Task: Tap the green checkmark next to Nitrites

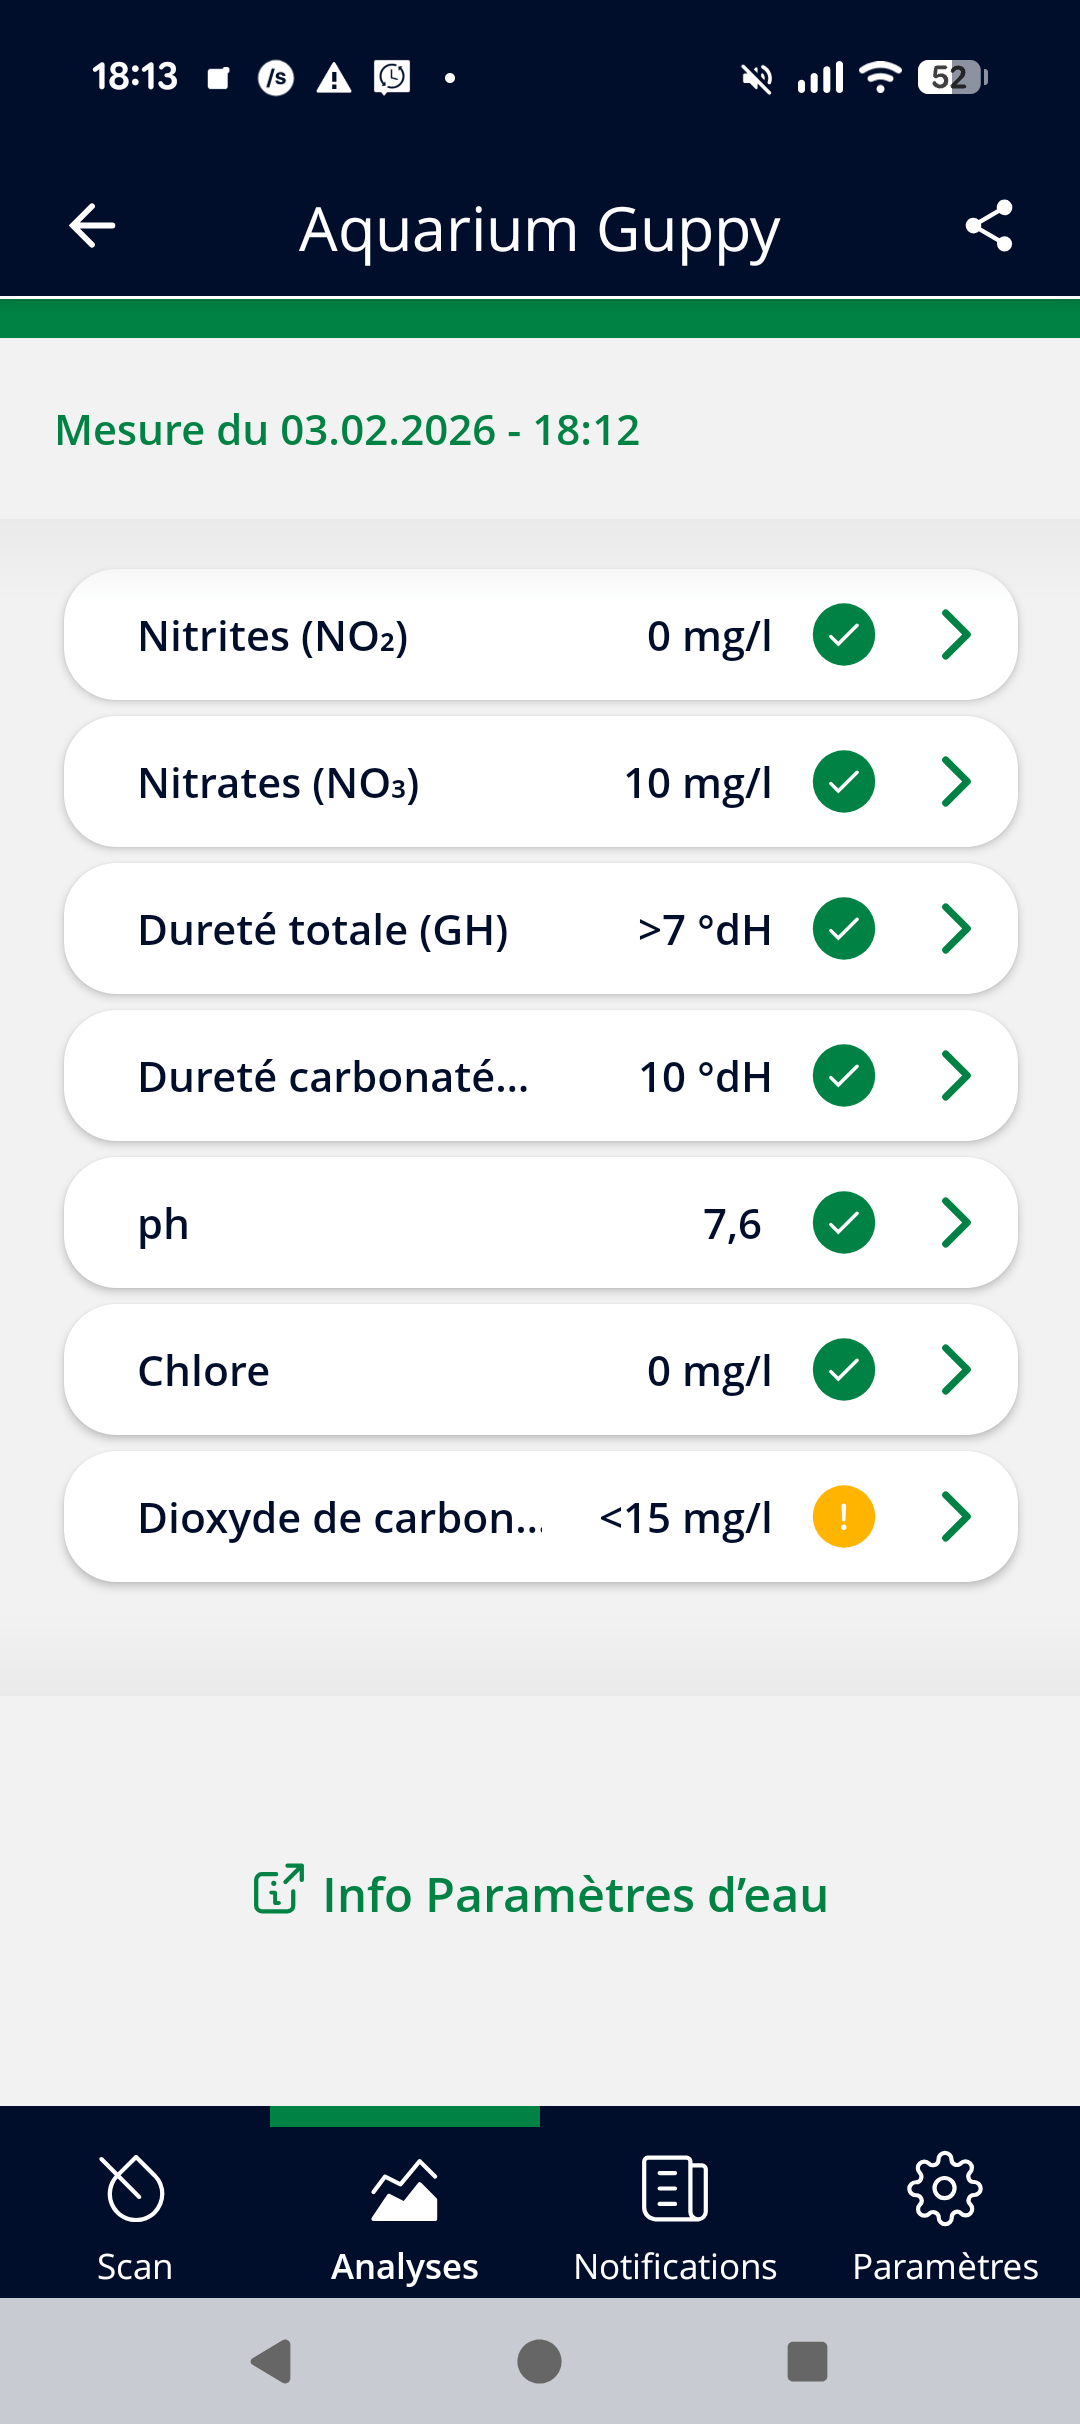Action: point(844,635)
